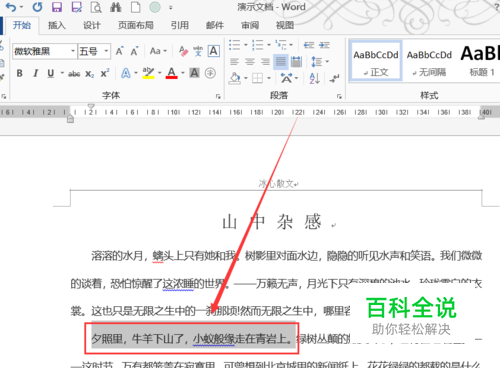This screenshot has height=368, width=500.
Task: Apply text effects glowing A icon
Action: click(x=126, y=73)
